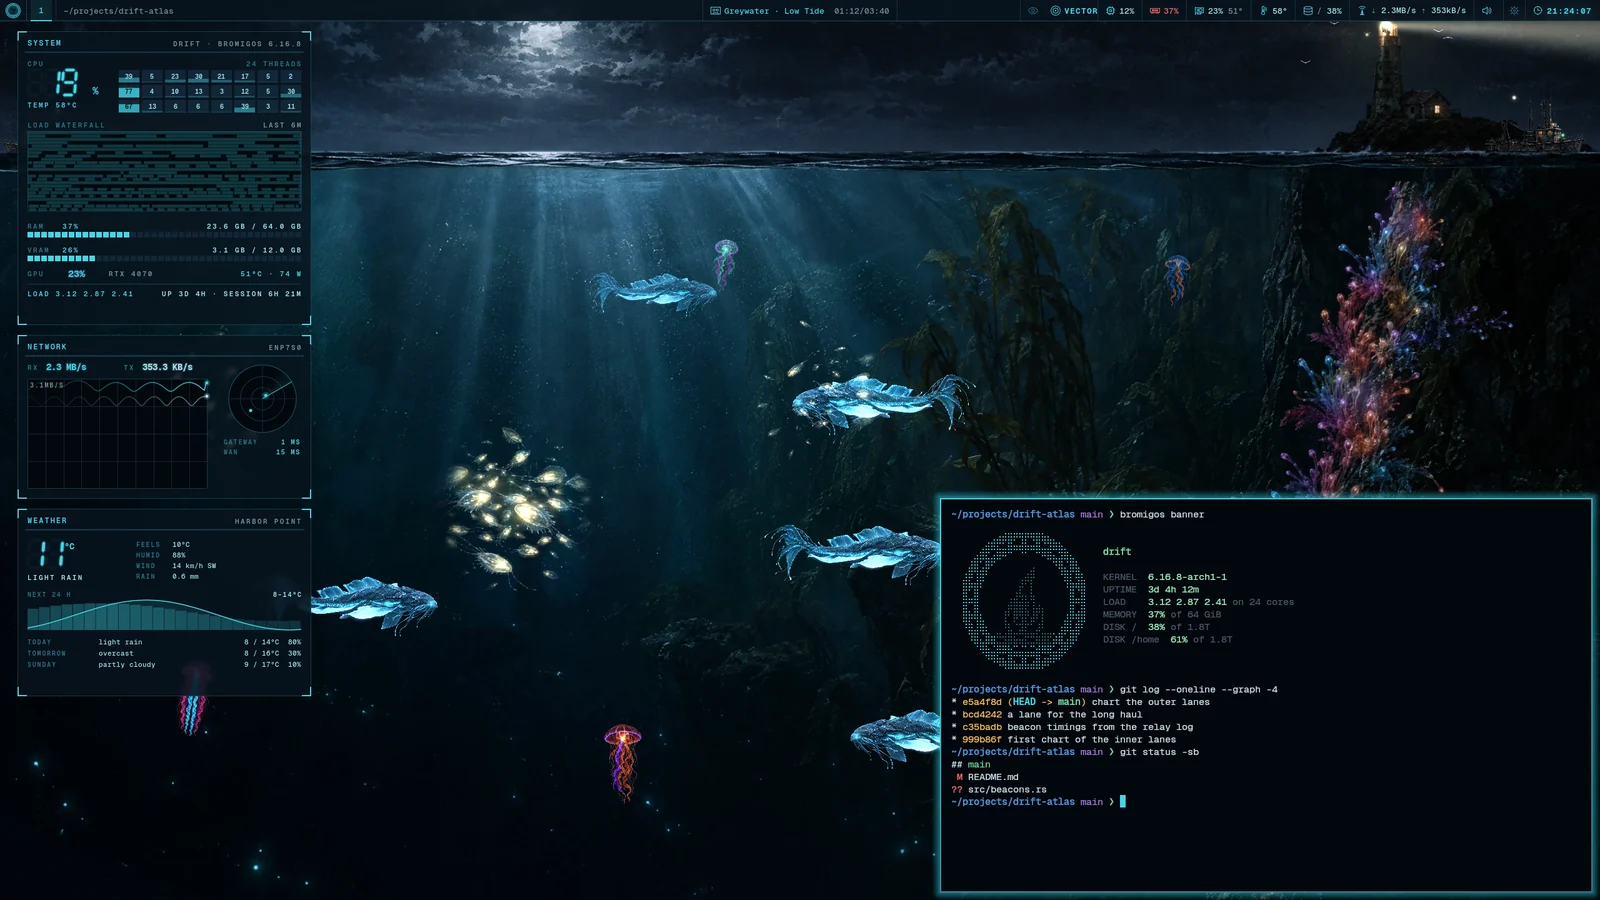The height and width of the screenshot is (900, 1600).
Task: Click the load waterfall graph
Action: click(x=164, y=172)
